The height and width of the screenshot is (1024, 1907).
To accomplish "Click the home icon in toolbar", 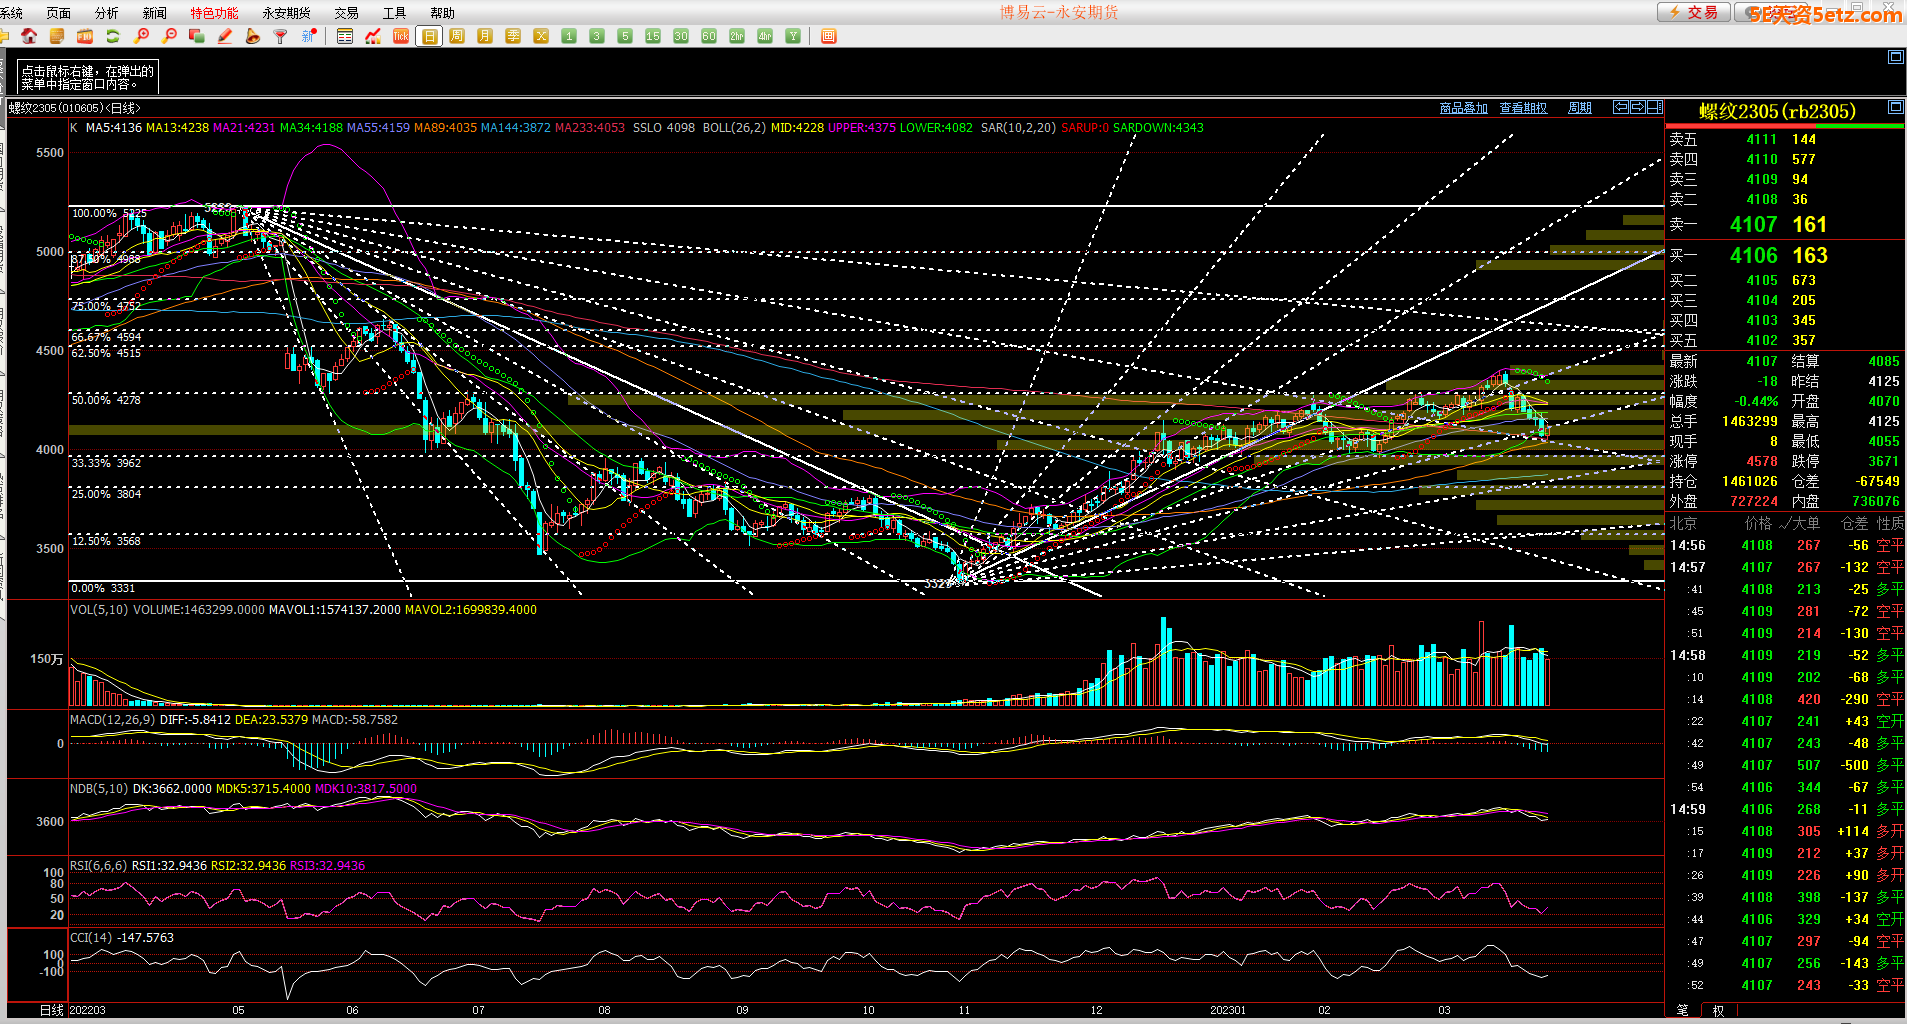I will (29, 36).
